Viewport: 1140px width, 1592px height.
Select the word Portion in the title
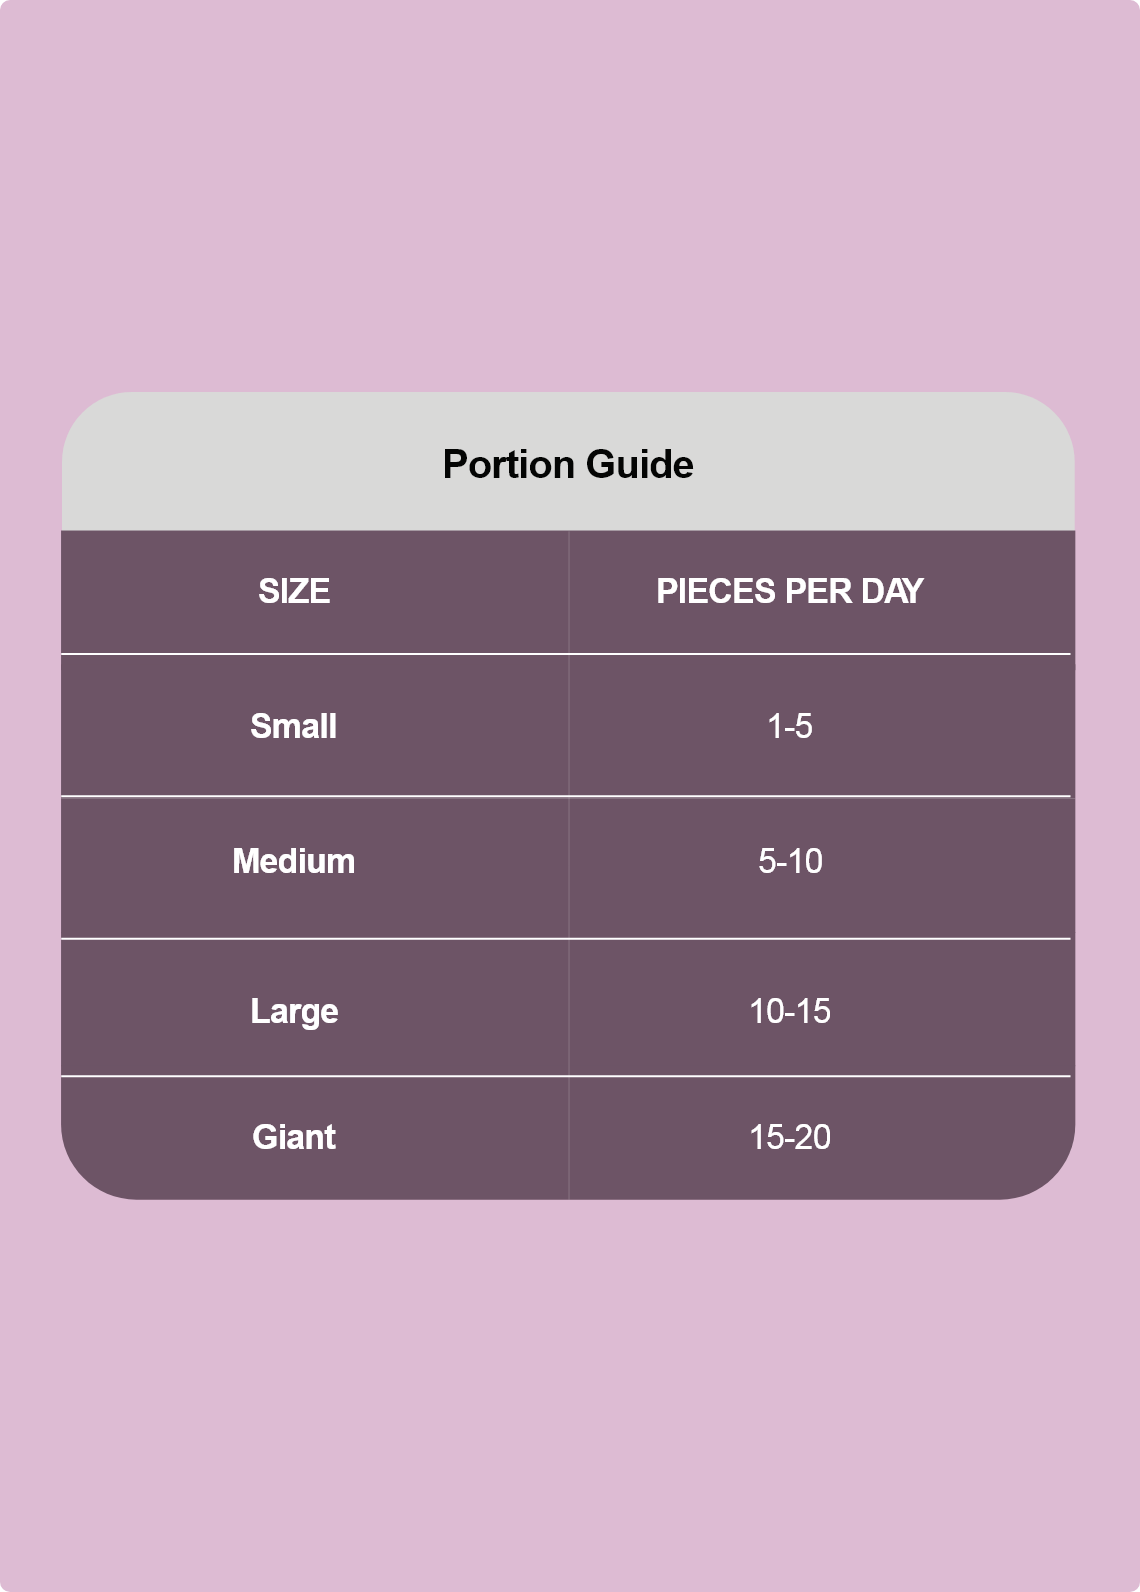pos(509,465)
